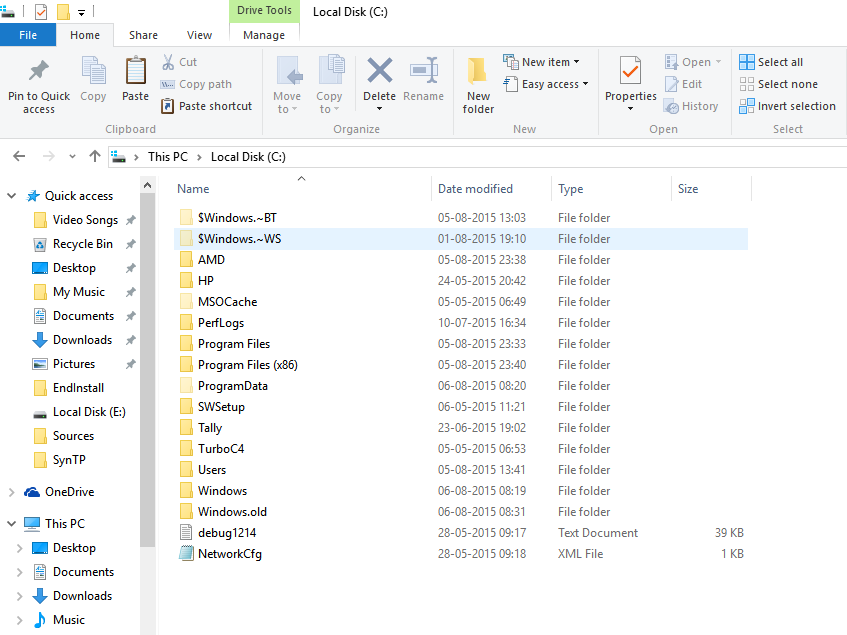847x635 pixels.
Task: Click the Rename icon
Action: [x=424, y=71]
